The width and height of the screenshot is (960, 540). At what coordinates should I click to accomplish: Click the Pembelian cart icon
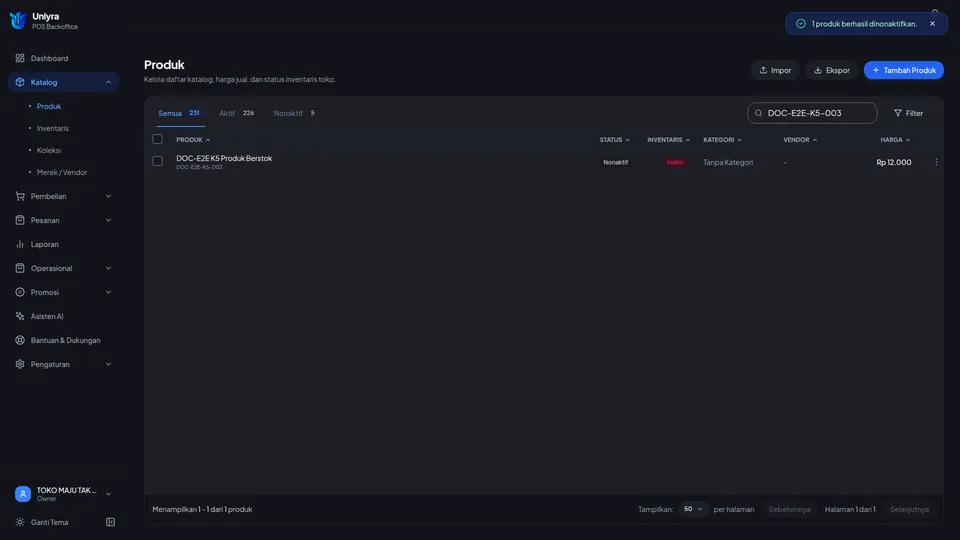point(20,196)
